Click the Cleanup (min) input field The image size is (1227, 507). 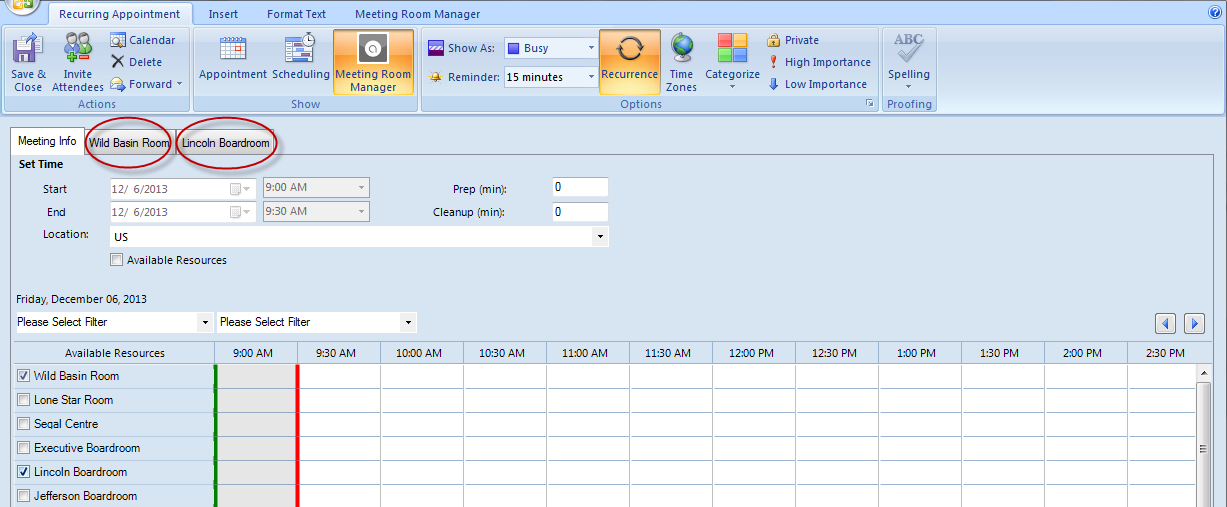click(580, 212)
